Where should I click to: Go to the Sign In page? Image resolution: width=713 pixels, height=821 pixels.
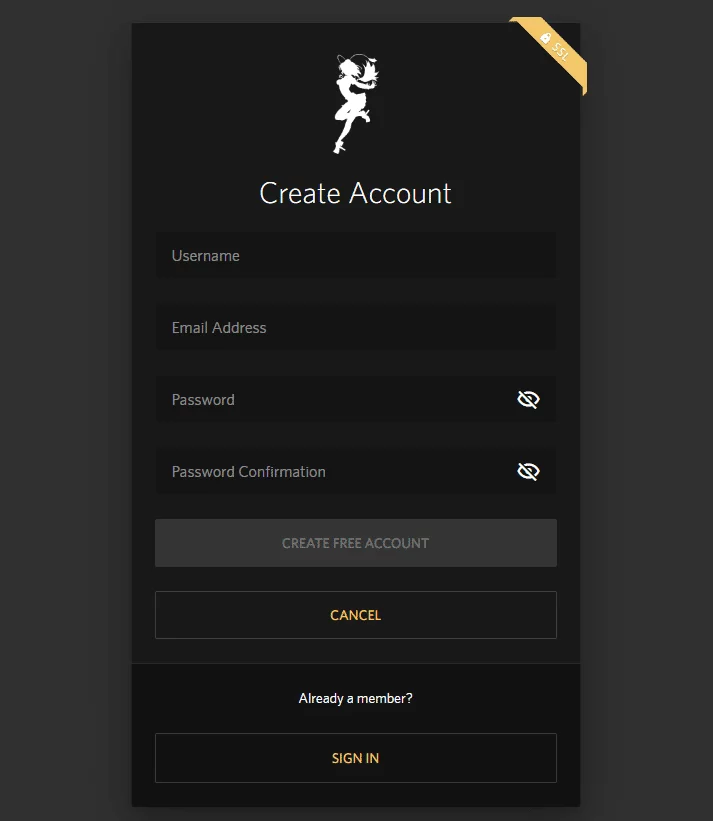(x=356, y=758)
